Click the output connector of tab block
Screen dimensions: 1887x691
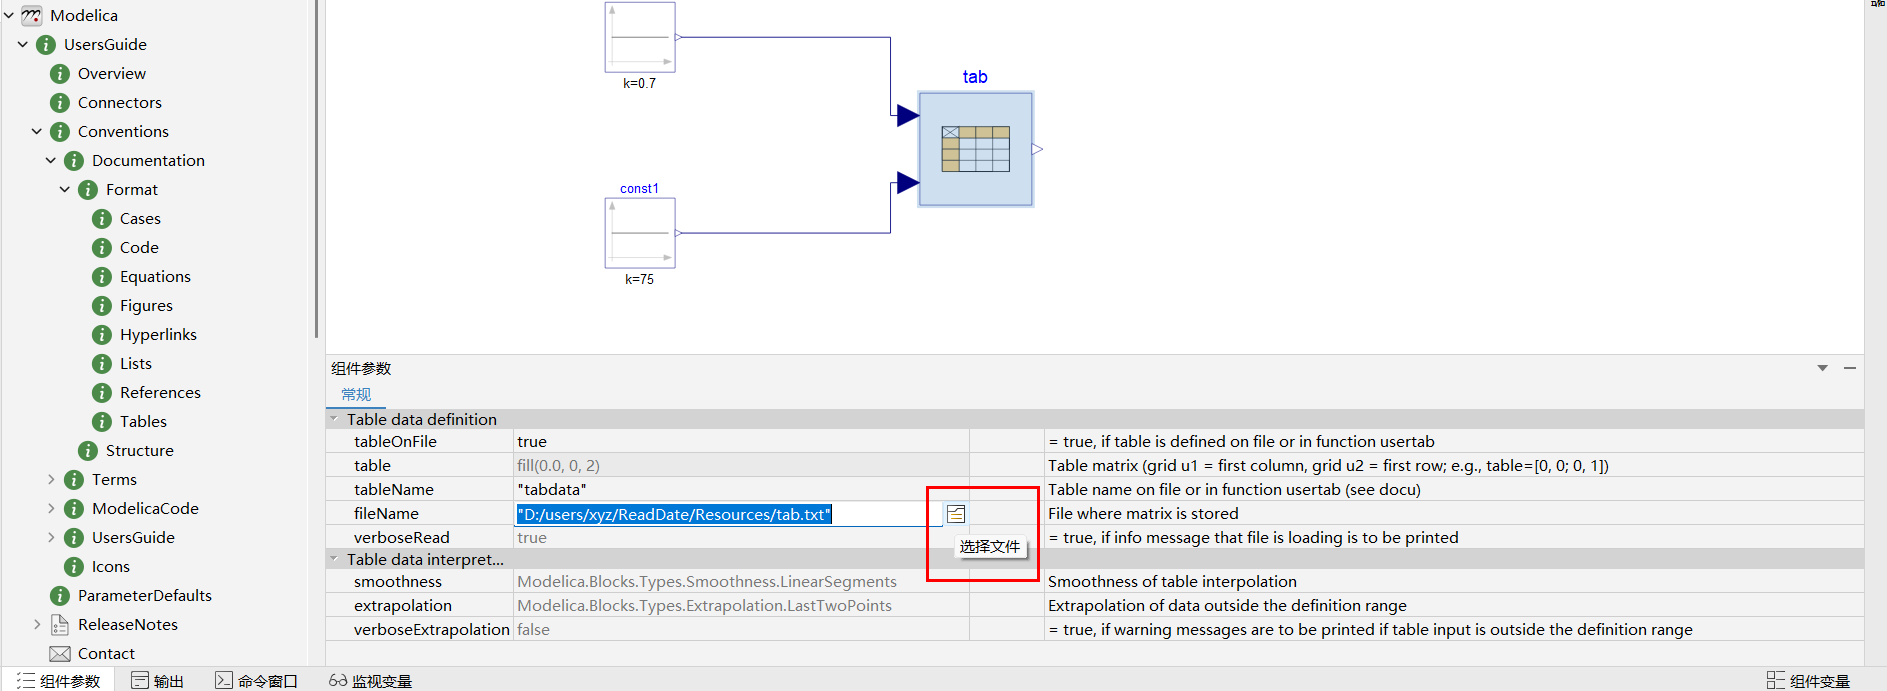pyautogui.click(x=1037, y=149)
